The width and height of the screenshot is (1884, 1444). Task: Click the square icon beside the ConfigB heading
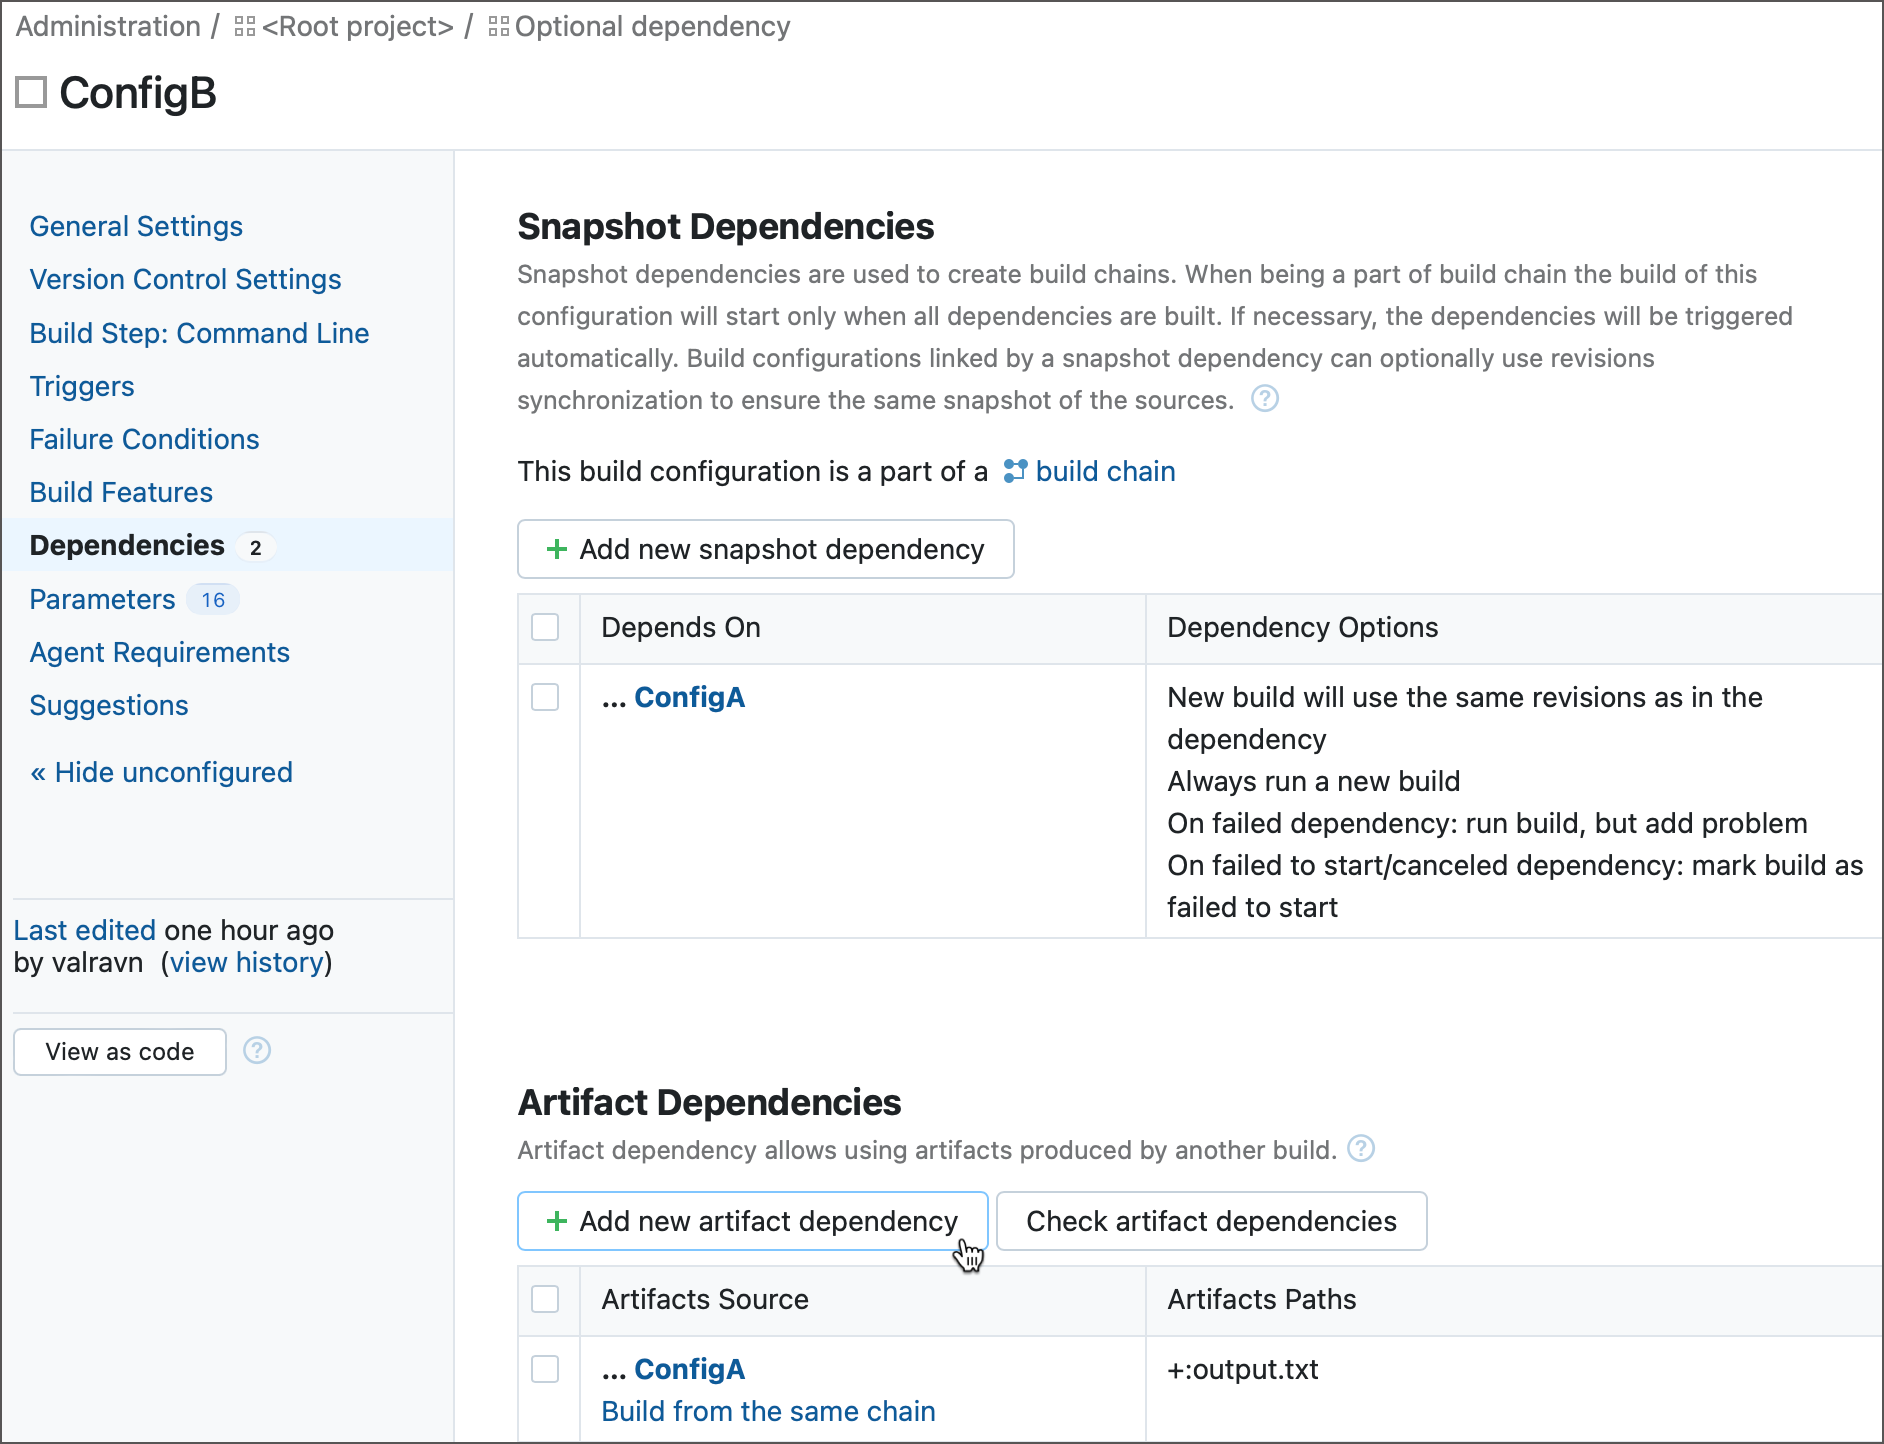tap(31, 92)
